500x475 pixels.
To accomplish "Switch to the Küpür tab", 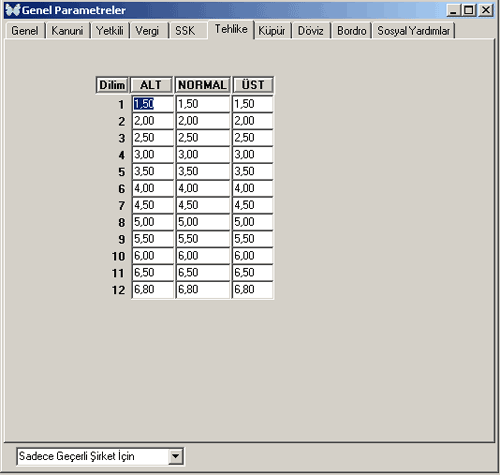I will tap(272, 31).
